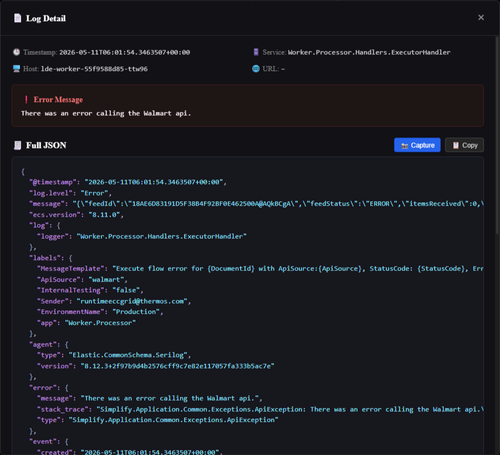
Task: Click the Service icon beside Worker.Processor
Action: (256, 52)
